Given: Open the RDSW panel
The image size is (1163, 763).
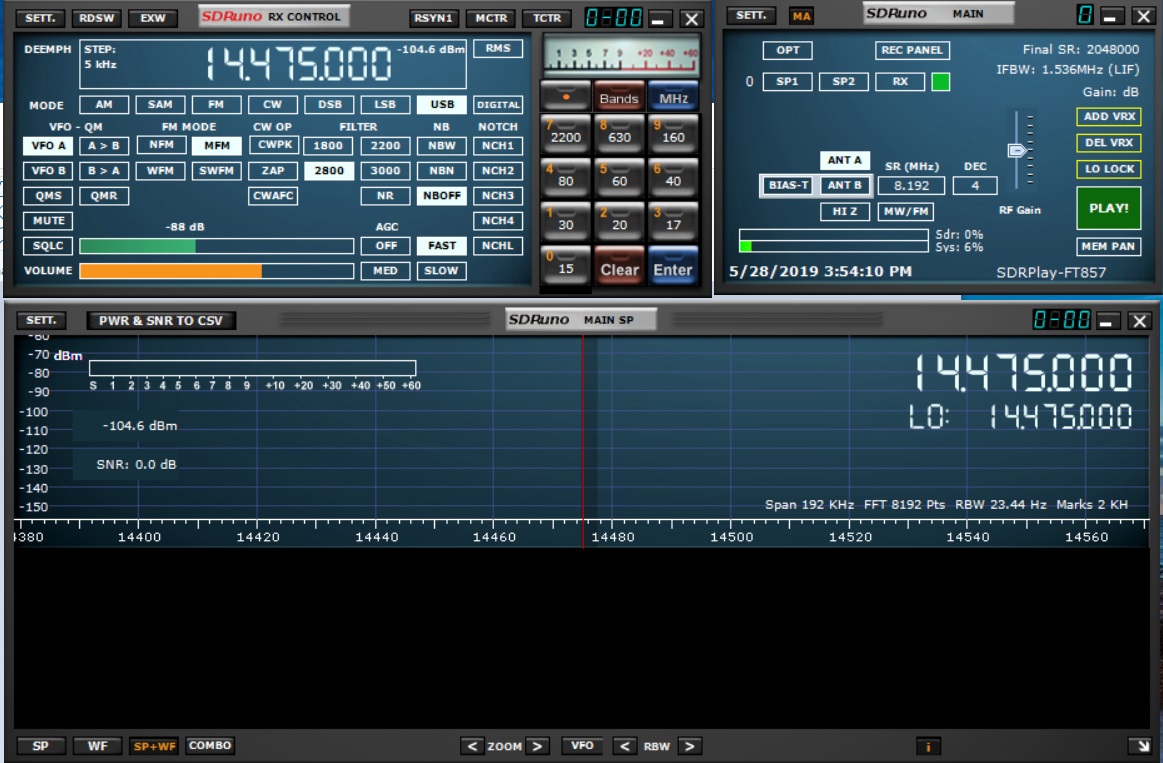Looking at the screenshot, I should pos(96,18).
